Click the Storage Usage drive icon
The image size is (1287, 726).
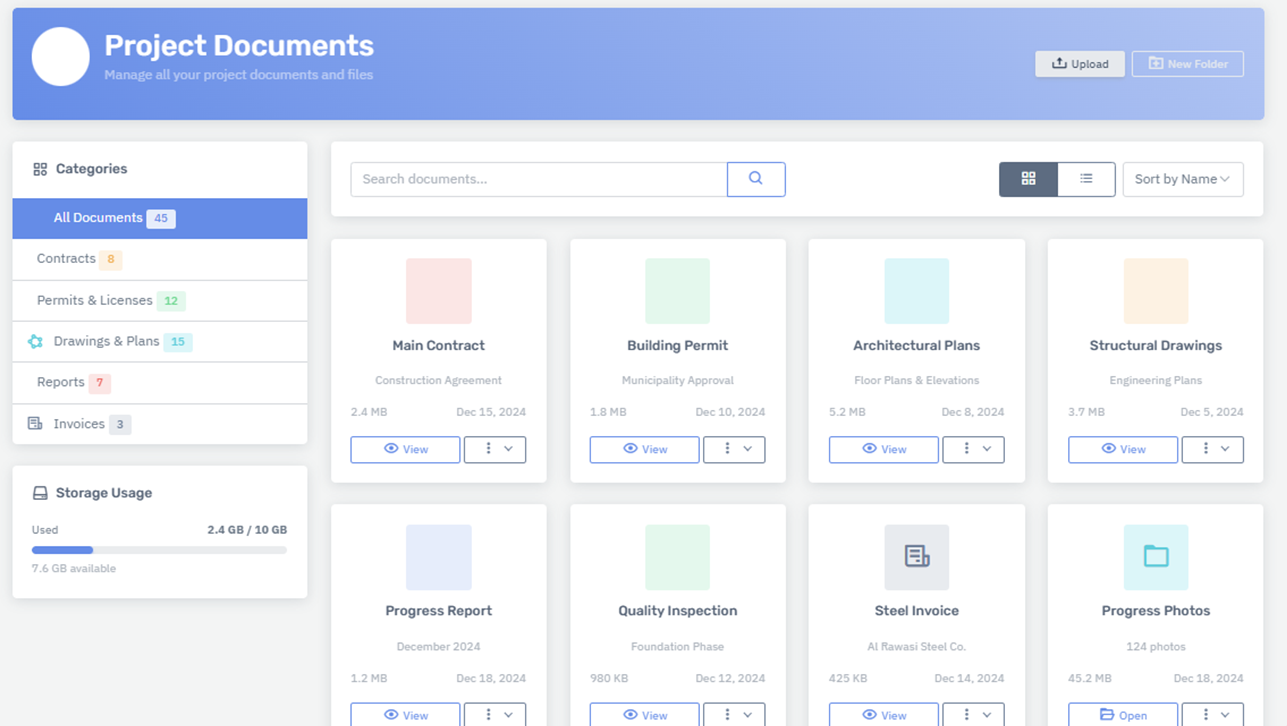40,493
